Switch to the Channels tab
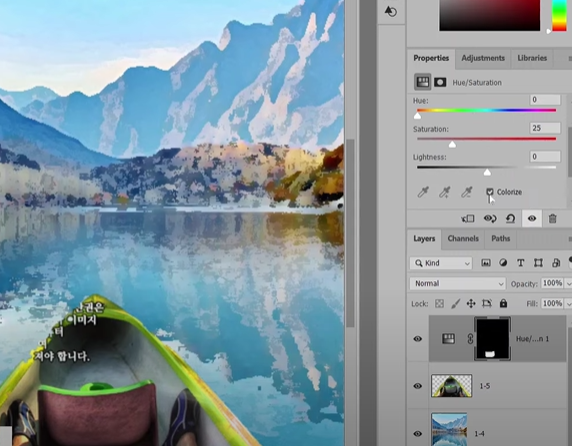The width and height of the screenshot is (572, 446). 463,238
